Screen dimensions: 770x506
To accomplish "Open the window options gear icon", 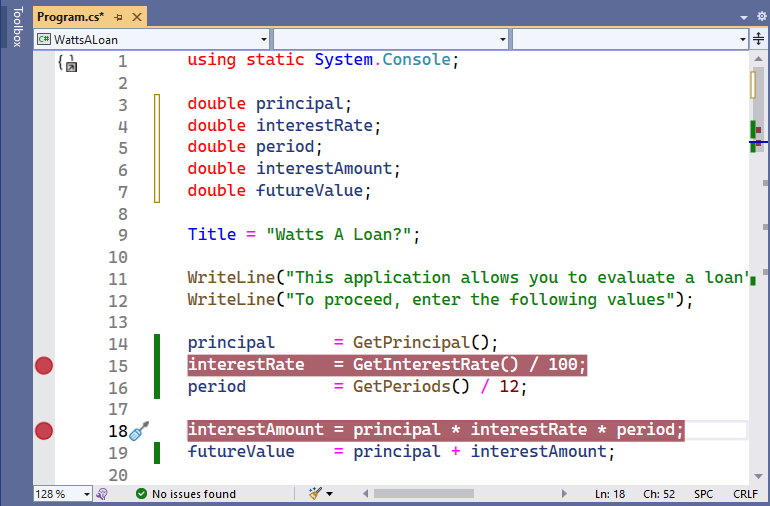I will [762, 16].
